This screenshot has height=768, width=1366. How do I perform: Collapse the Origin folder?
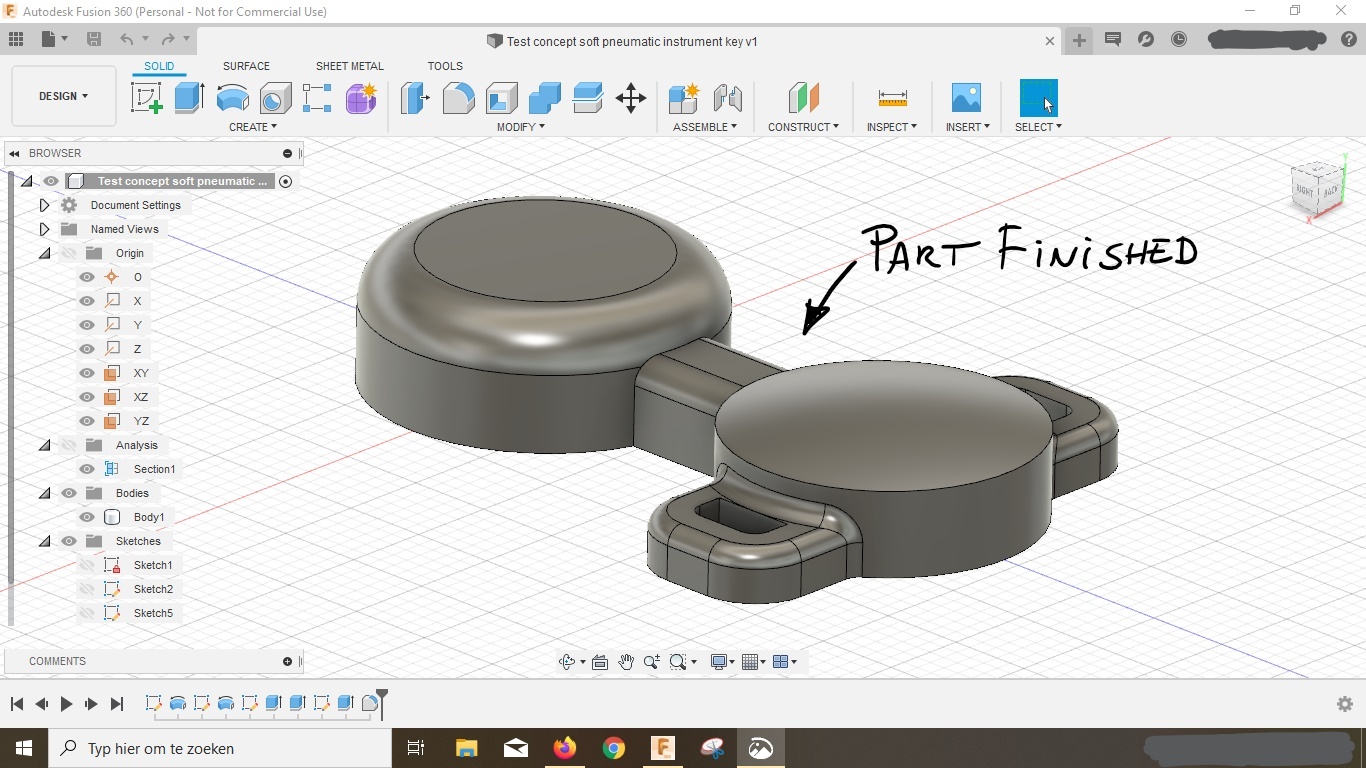click(44, 253)
